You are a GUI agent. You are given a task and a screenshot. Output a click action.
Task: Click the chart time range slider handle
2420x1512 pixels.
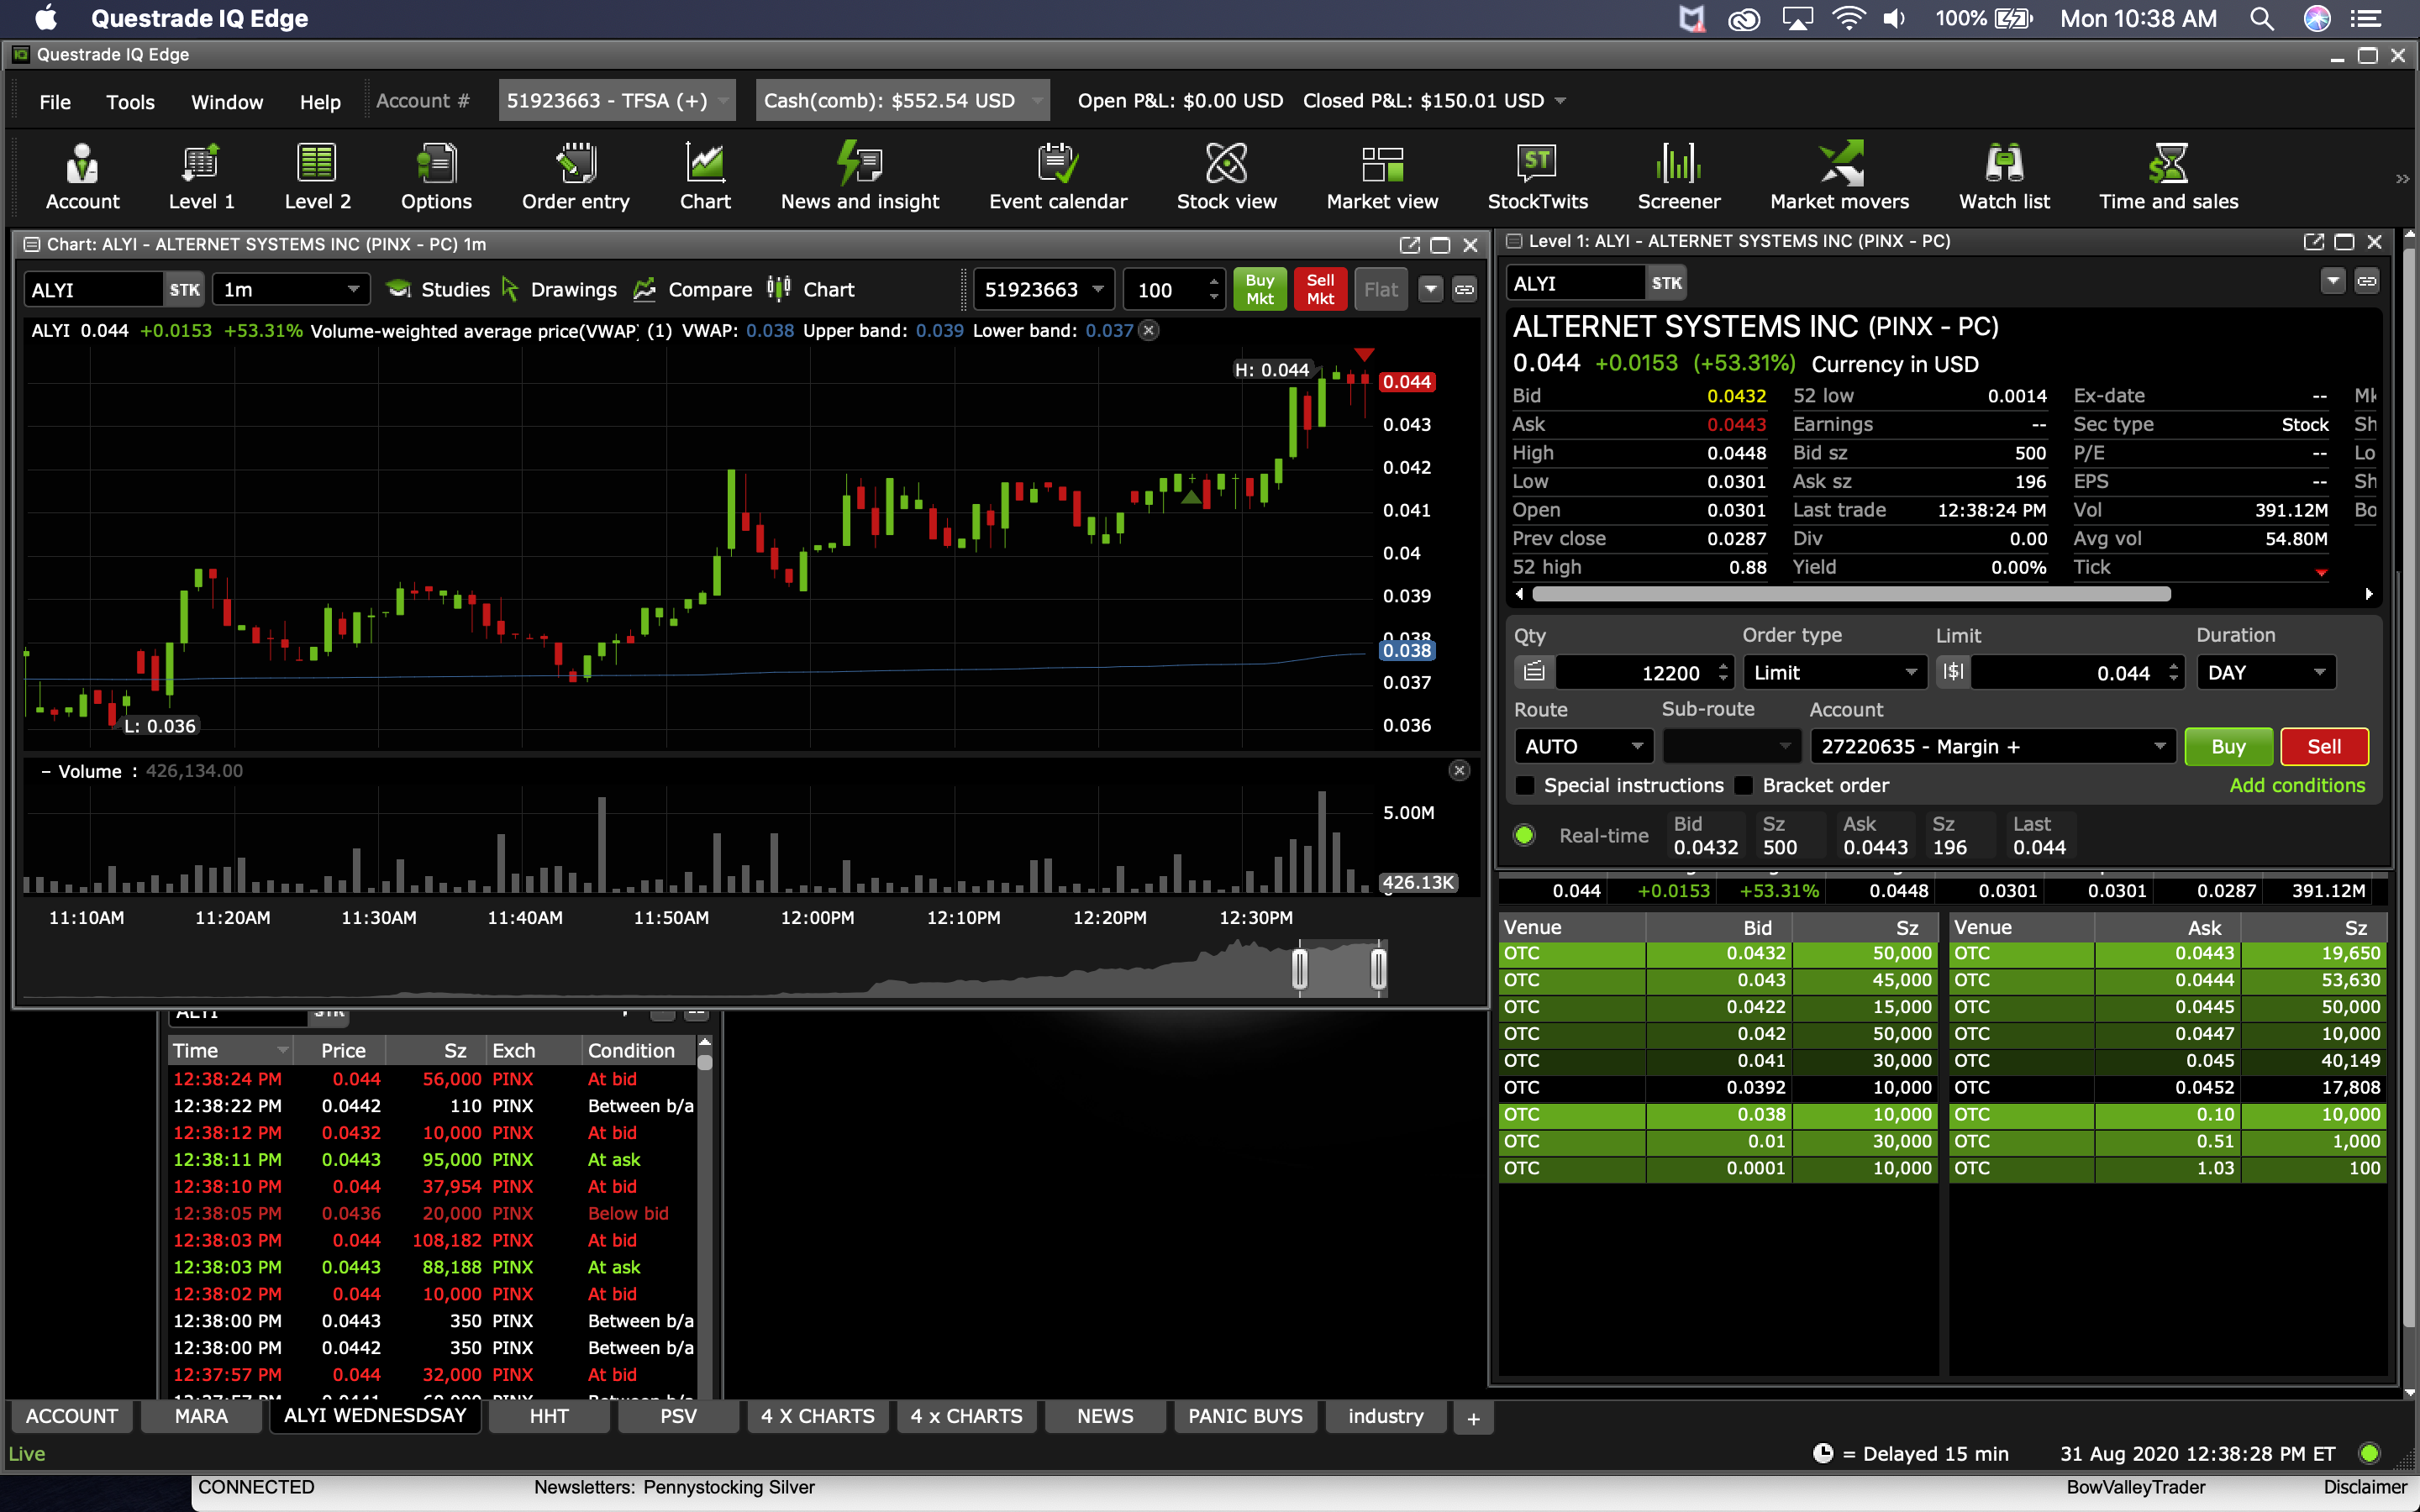[x=1299, y=968]
